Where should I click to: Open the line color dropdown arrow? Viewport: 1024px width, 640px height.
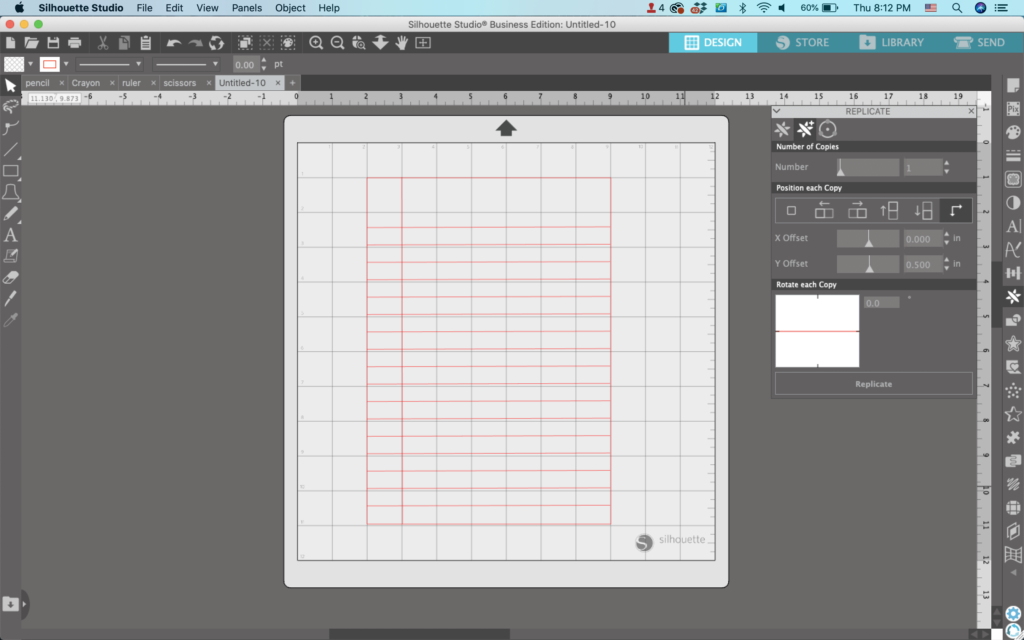point(66,64)
